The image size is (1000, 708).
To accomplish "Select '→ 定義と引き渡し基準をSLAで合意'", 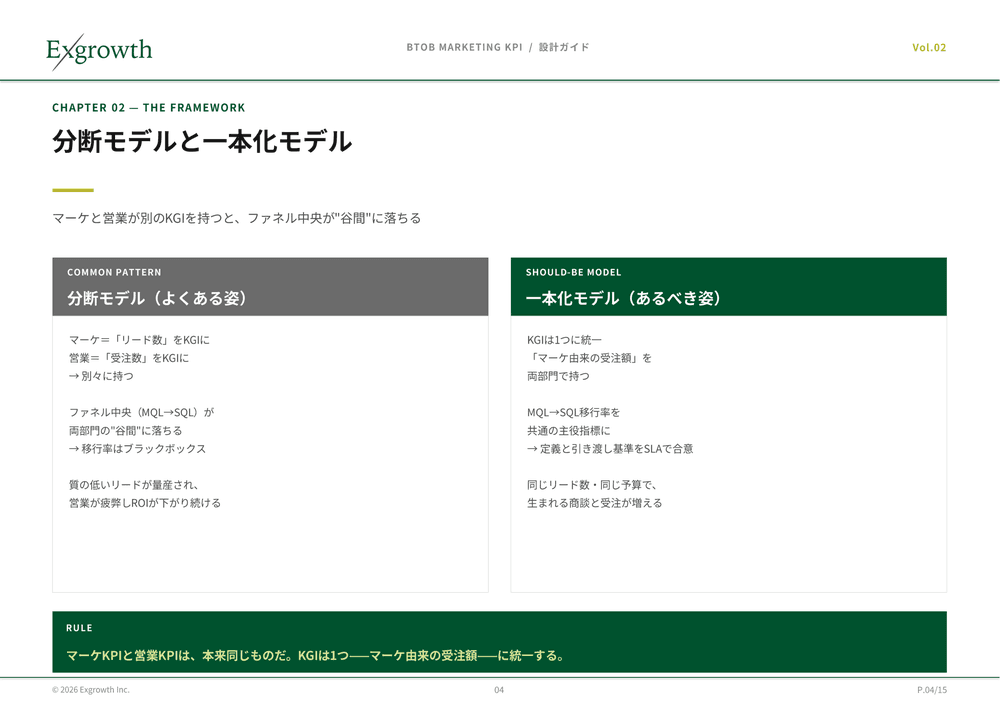I will 610,448.
